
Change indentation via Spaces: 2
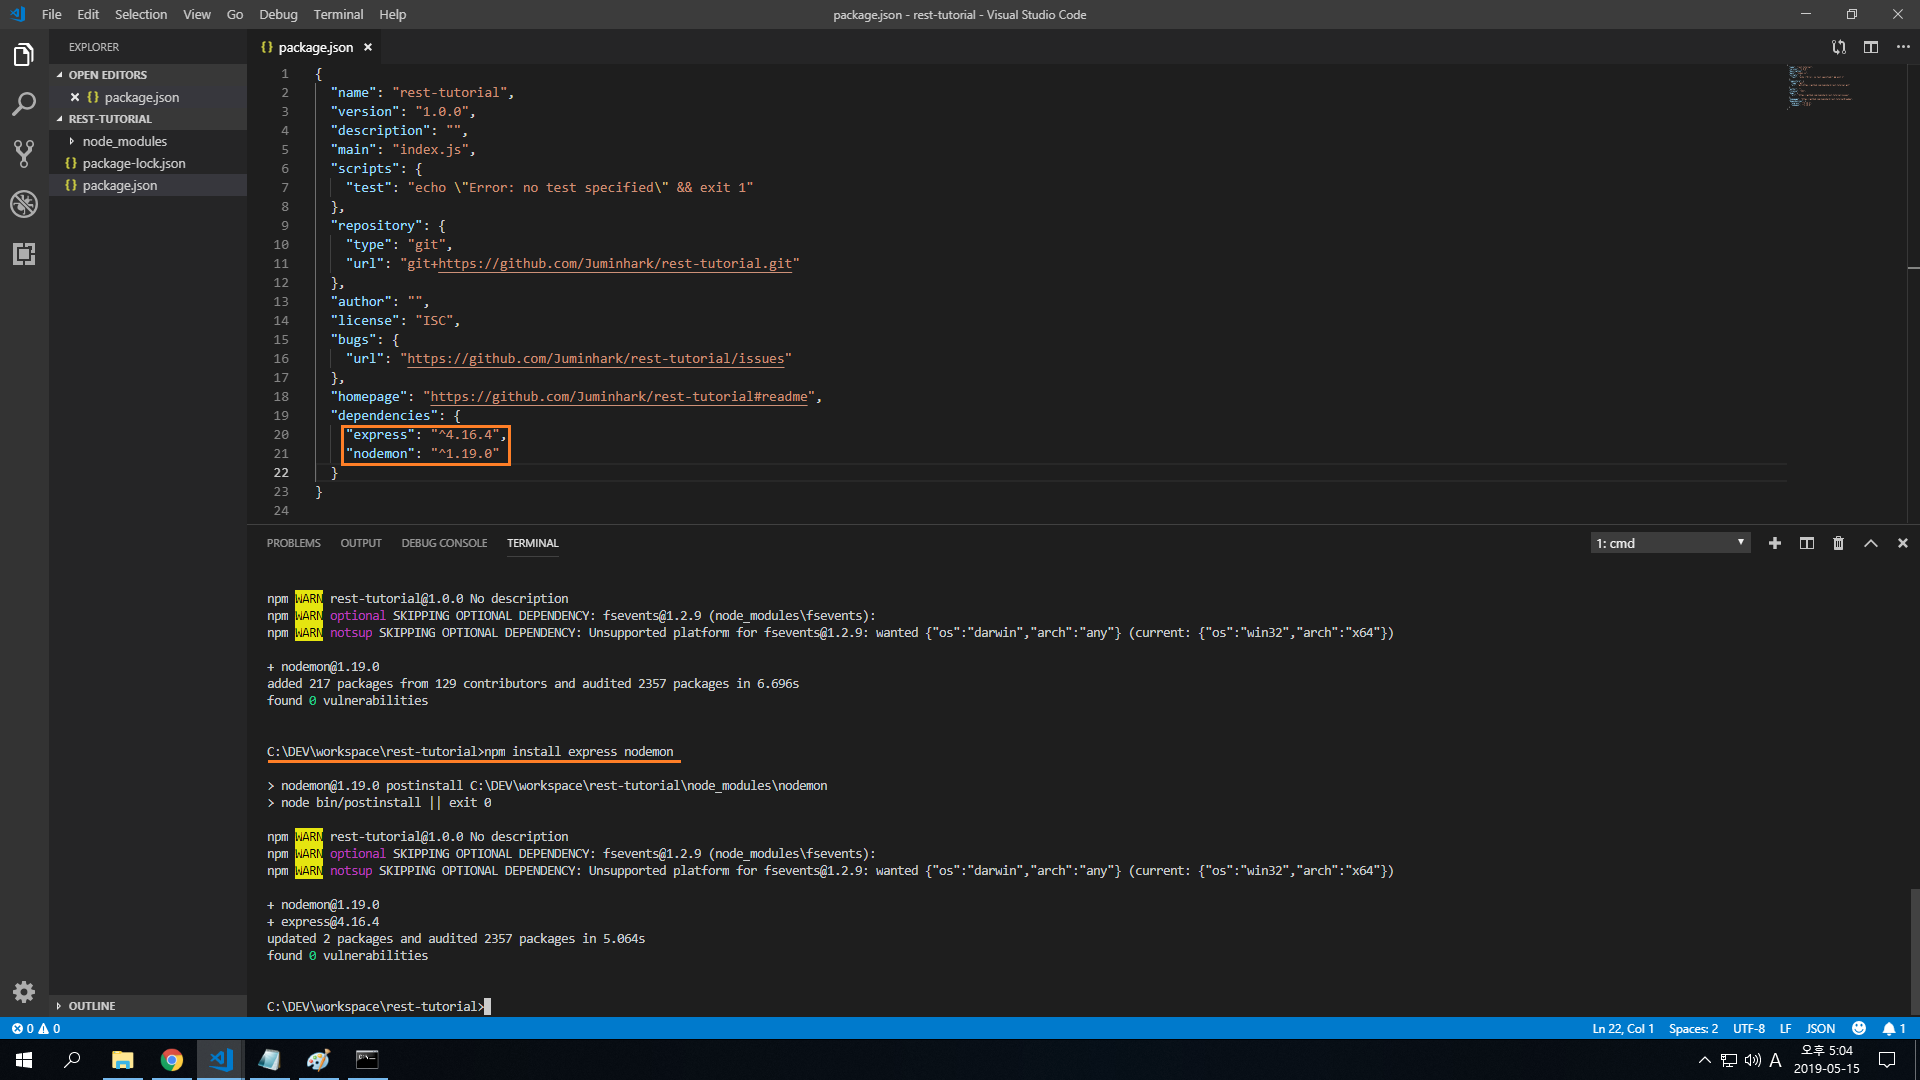1693,1028
